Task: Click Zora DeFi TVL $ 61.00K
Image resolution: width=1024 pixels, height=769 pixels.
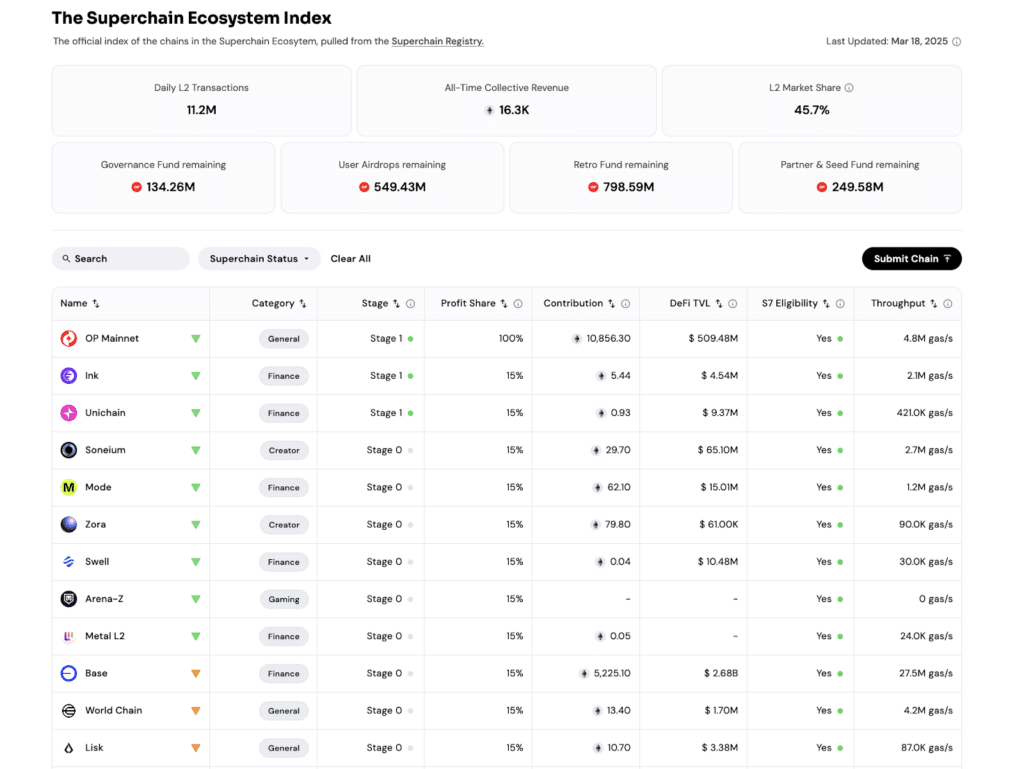Action: 719,524
